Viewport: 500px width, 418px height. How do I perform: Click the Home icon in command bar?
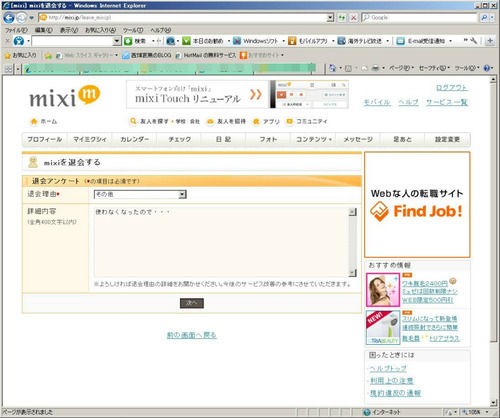(332, 68)
